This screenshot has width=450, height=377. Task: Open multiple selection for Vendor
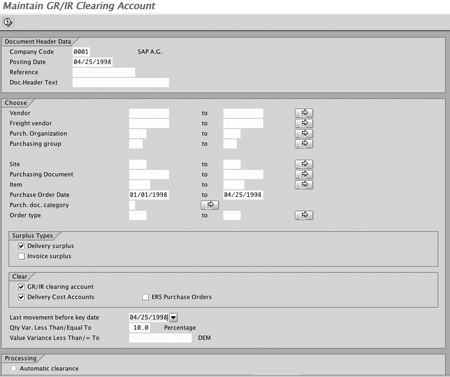point(304,113)
